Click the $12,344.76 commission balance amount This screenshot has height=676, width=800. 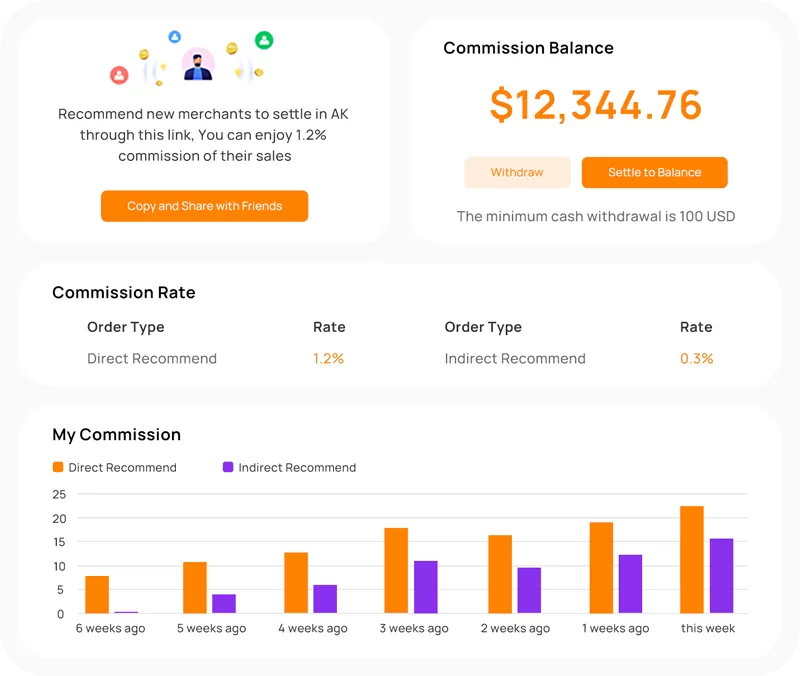(x=595, y=105)
